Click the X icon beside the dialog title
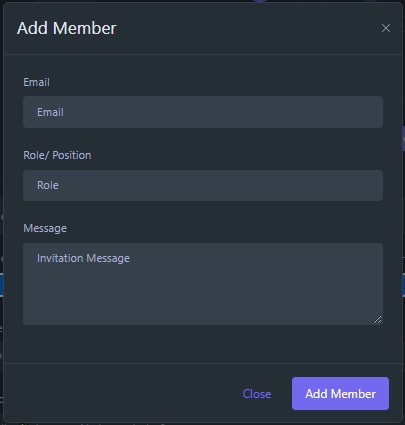 [386, 28]
